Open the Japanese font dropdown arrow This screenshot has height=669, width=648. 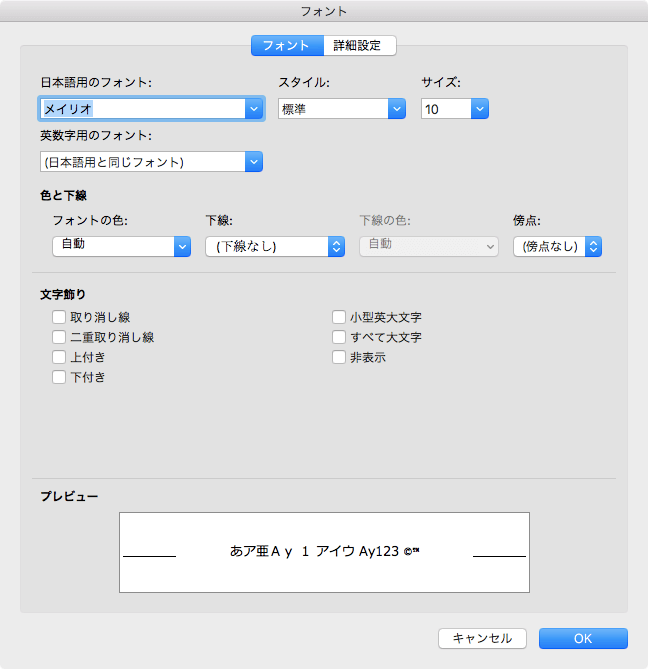pyautogui.click(x=253, y=109)
